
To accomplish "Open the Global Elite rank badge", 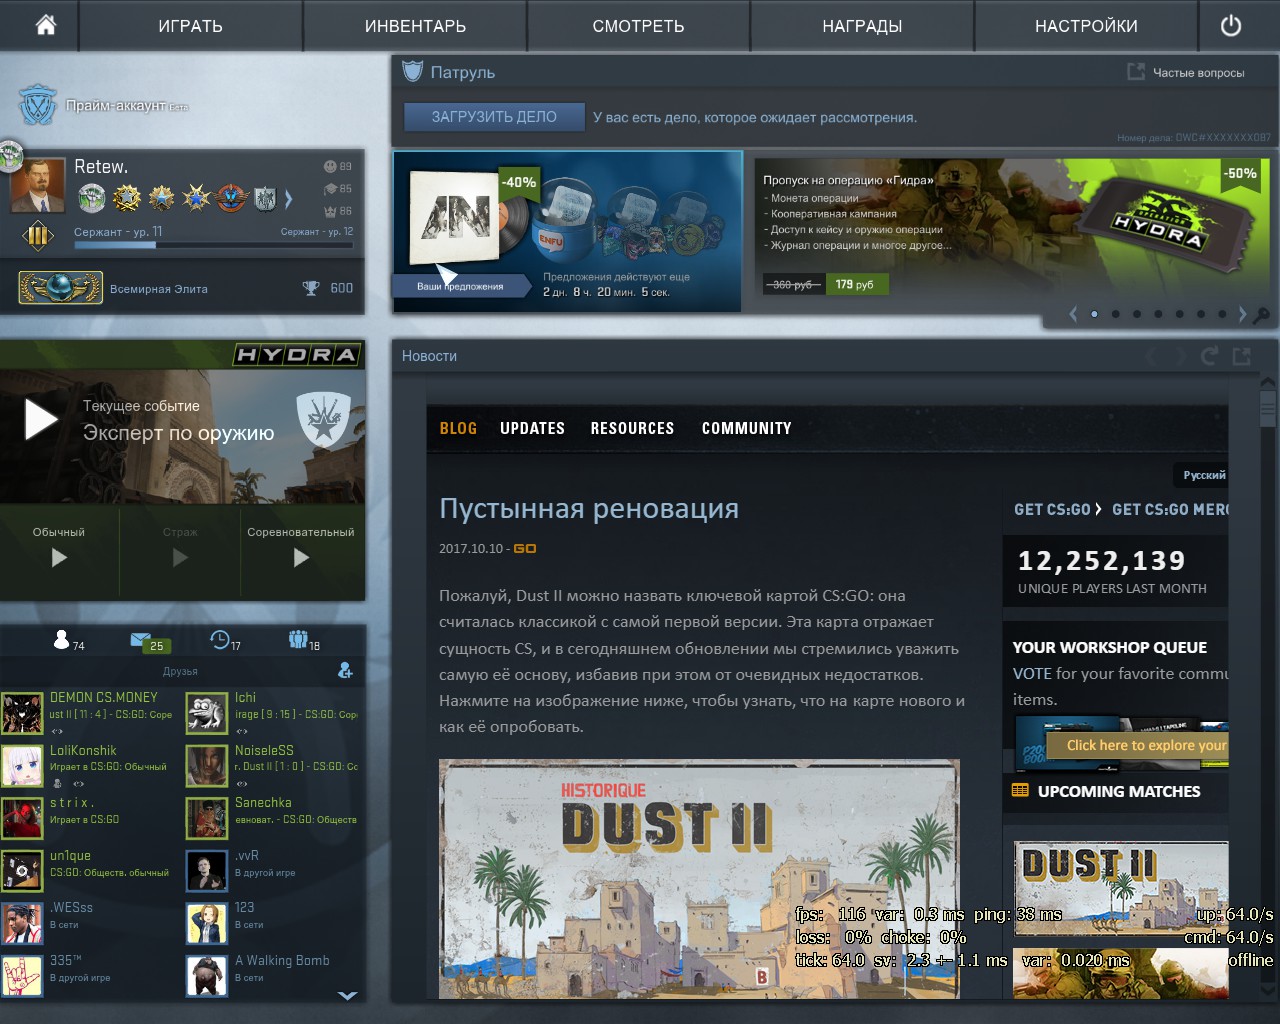I will (60, 288).
